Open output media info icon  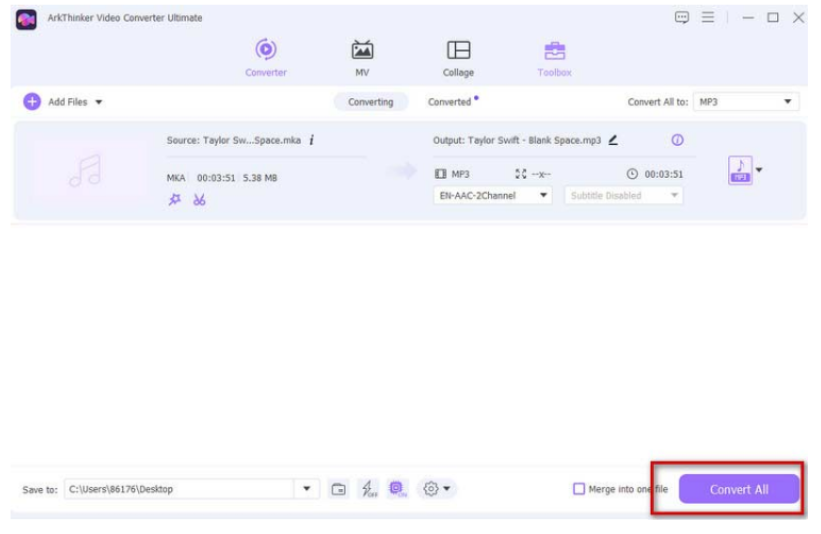click(x=677, y=140)
